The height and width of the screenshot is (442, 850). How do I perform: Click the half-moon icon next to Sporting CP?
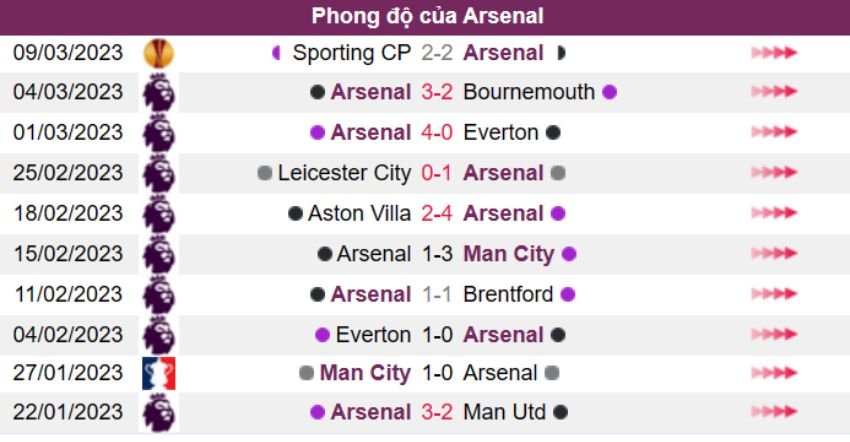[276, 53]
